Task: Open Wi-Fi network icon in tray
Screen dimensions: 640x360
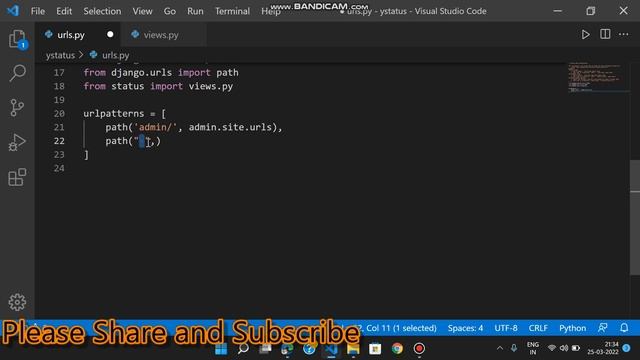Action: click(x=552, y=348)
